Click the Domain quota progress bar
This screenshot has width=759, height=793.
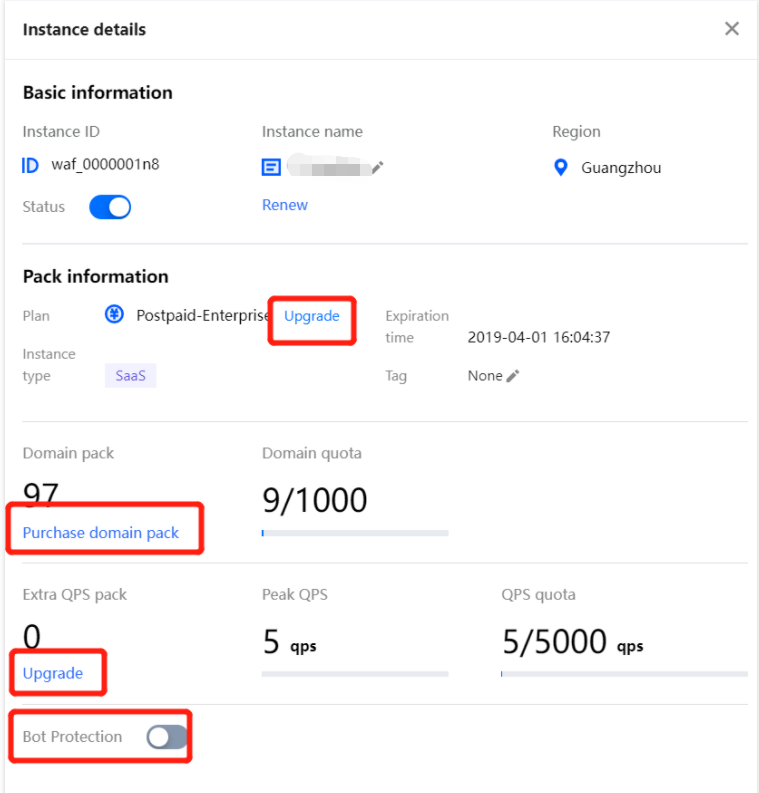click(x=355, y=533)
